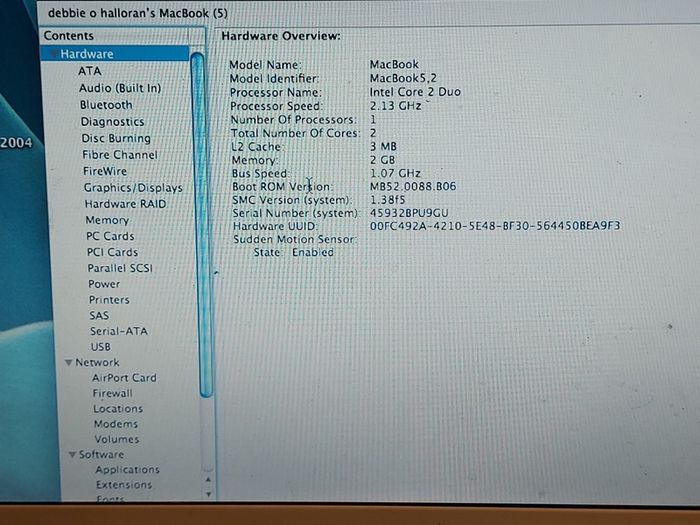Select Extensions under Software
The width and height of the screenshot is (700, 525).
coord(124,484)
